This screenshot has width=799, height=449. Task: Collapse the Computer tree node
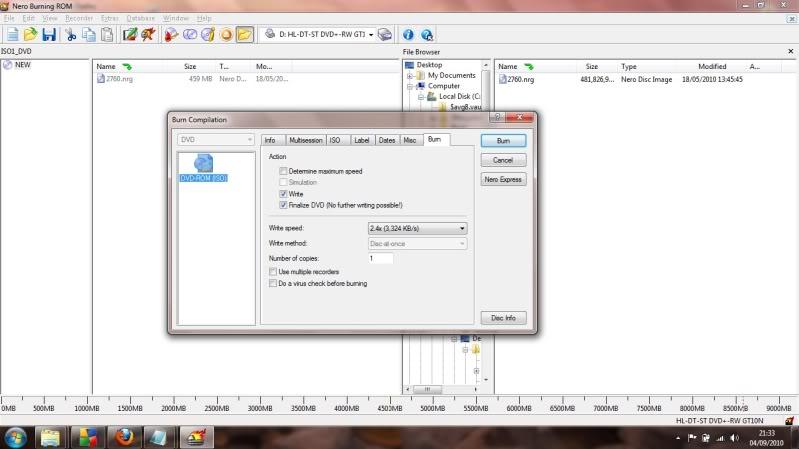pyautogui.click(x=410, y=86)
